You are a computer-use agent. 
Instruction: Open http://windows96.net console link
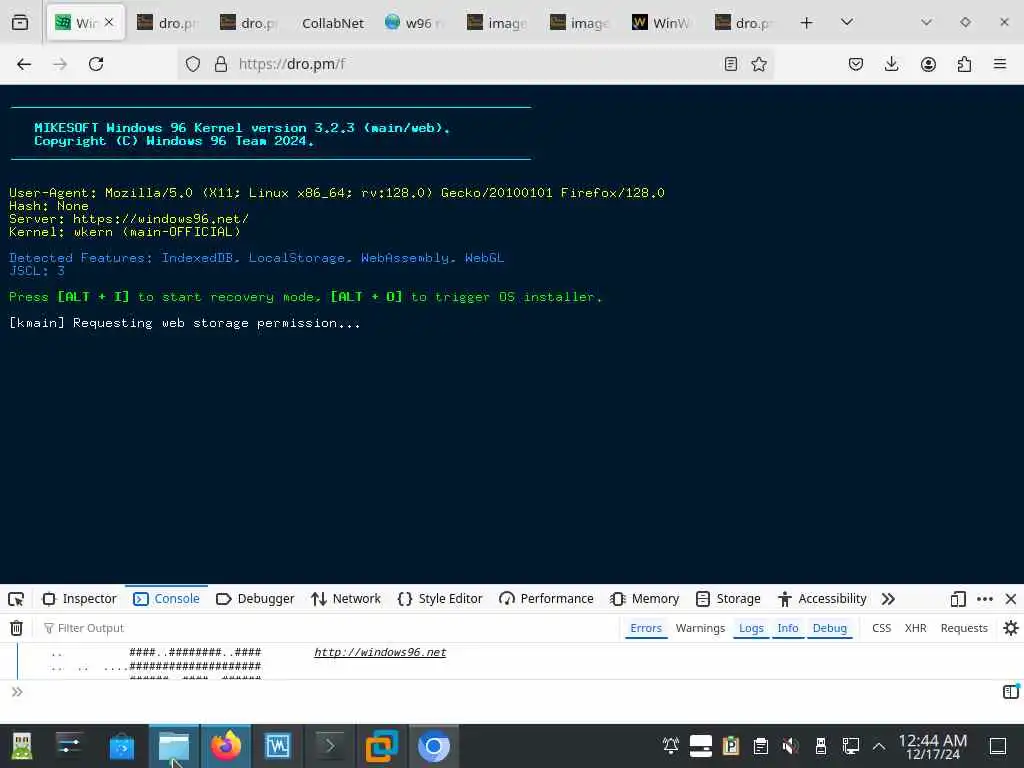tap(380, 652)
